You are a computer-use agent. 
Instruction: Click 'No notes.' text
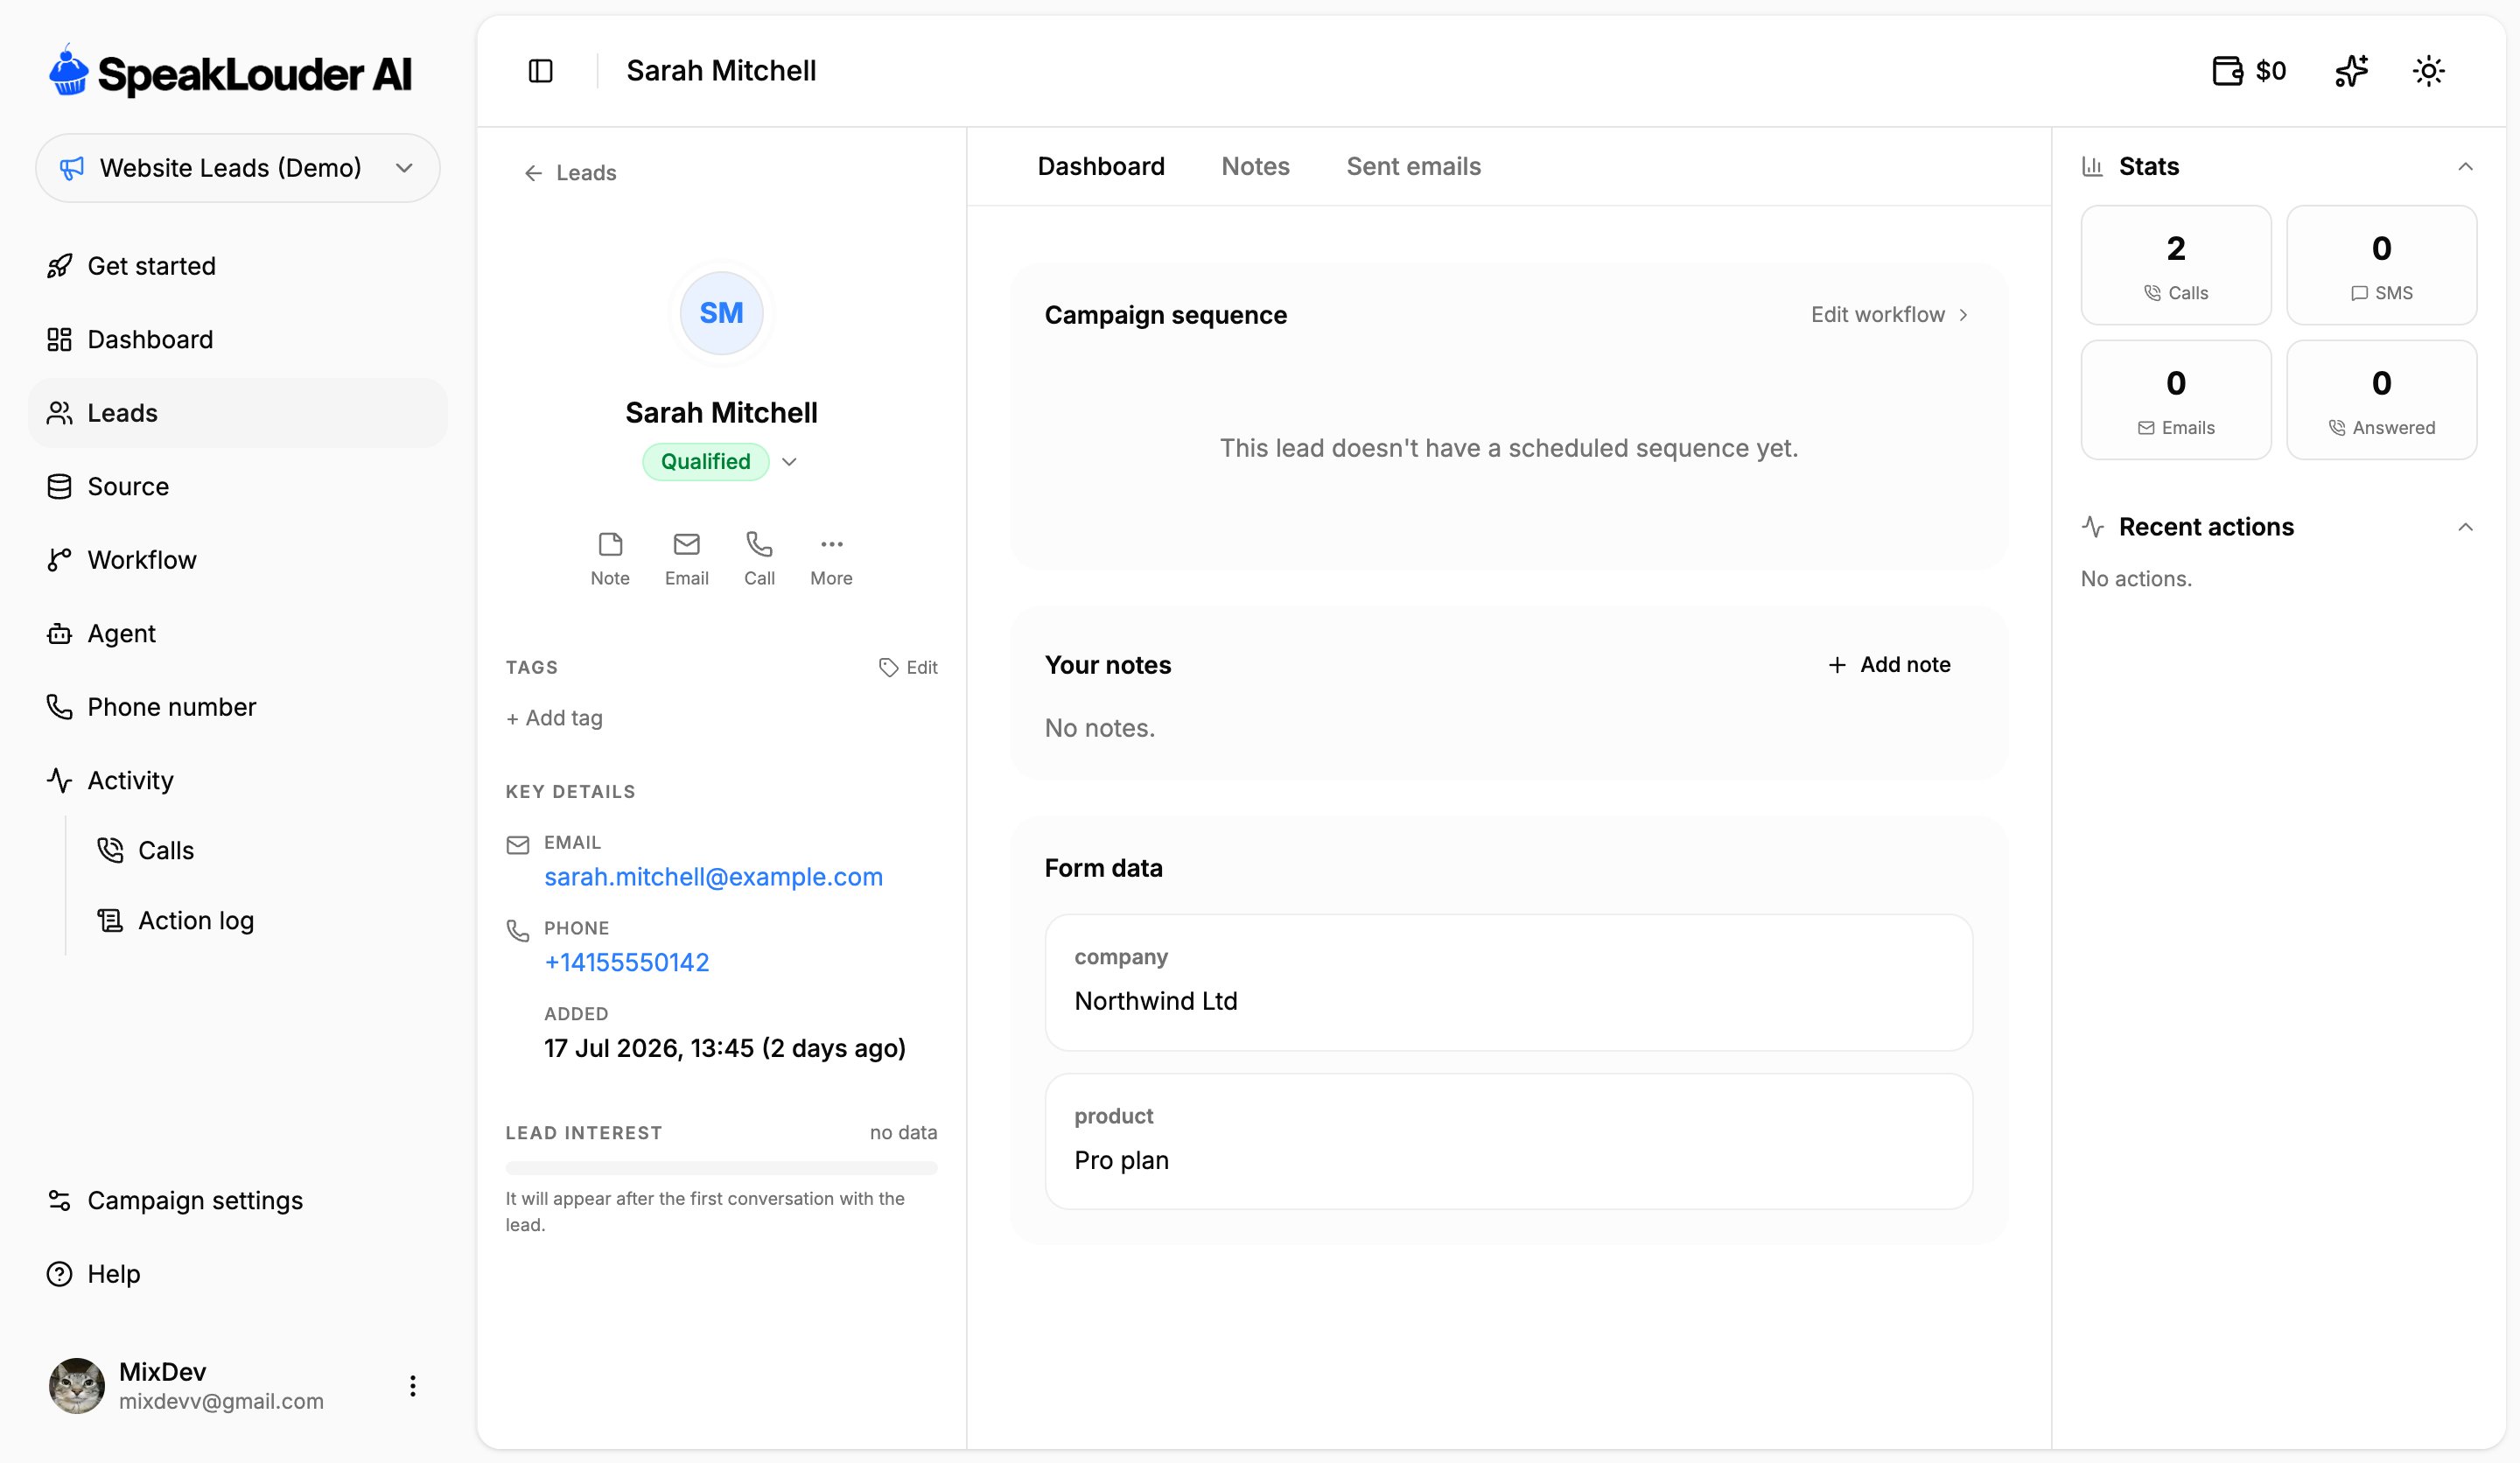[1099, 728]
